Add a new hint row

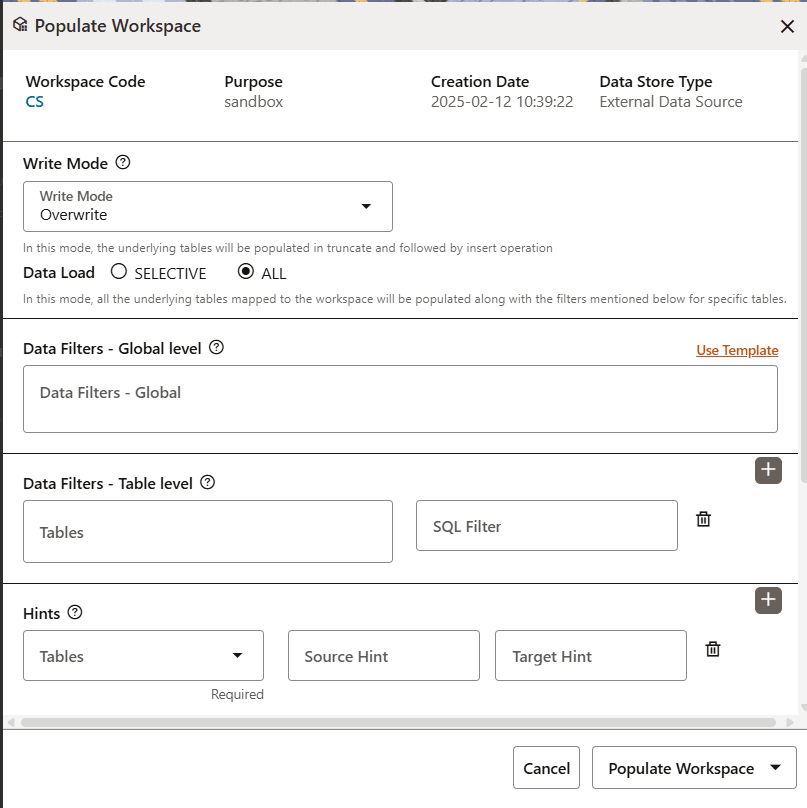pos(768,600)
